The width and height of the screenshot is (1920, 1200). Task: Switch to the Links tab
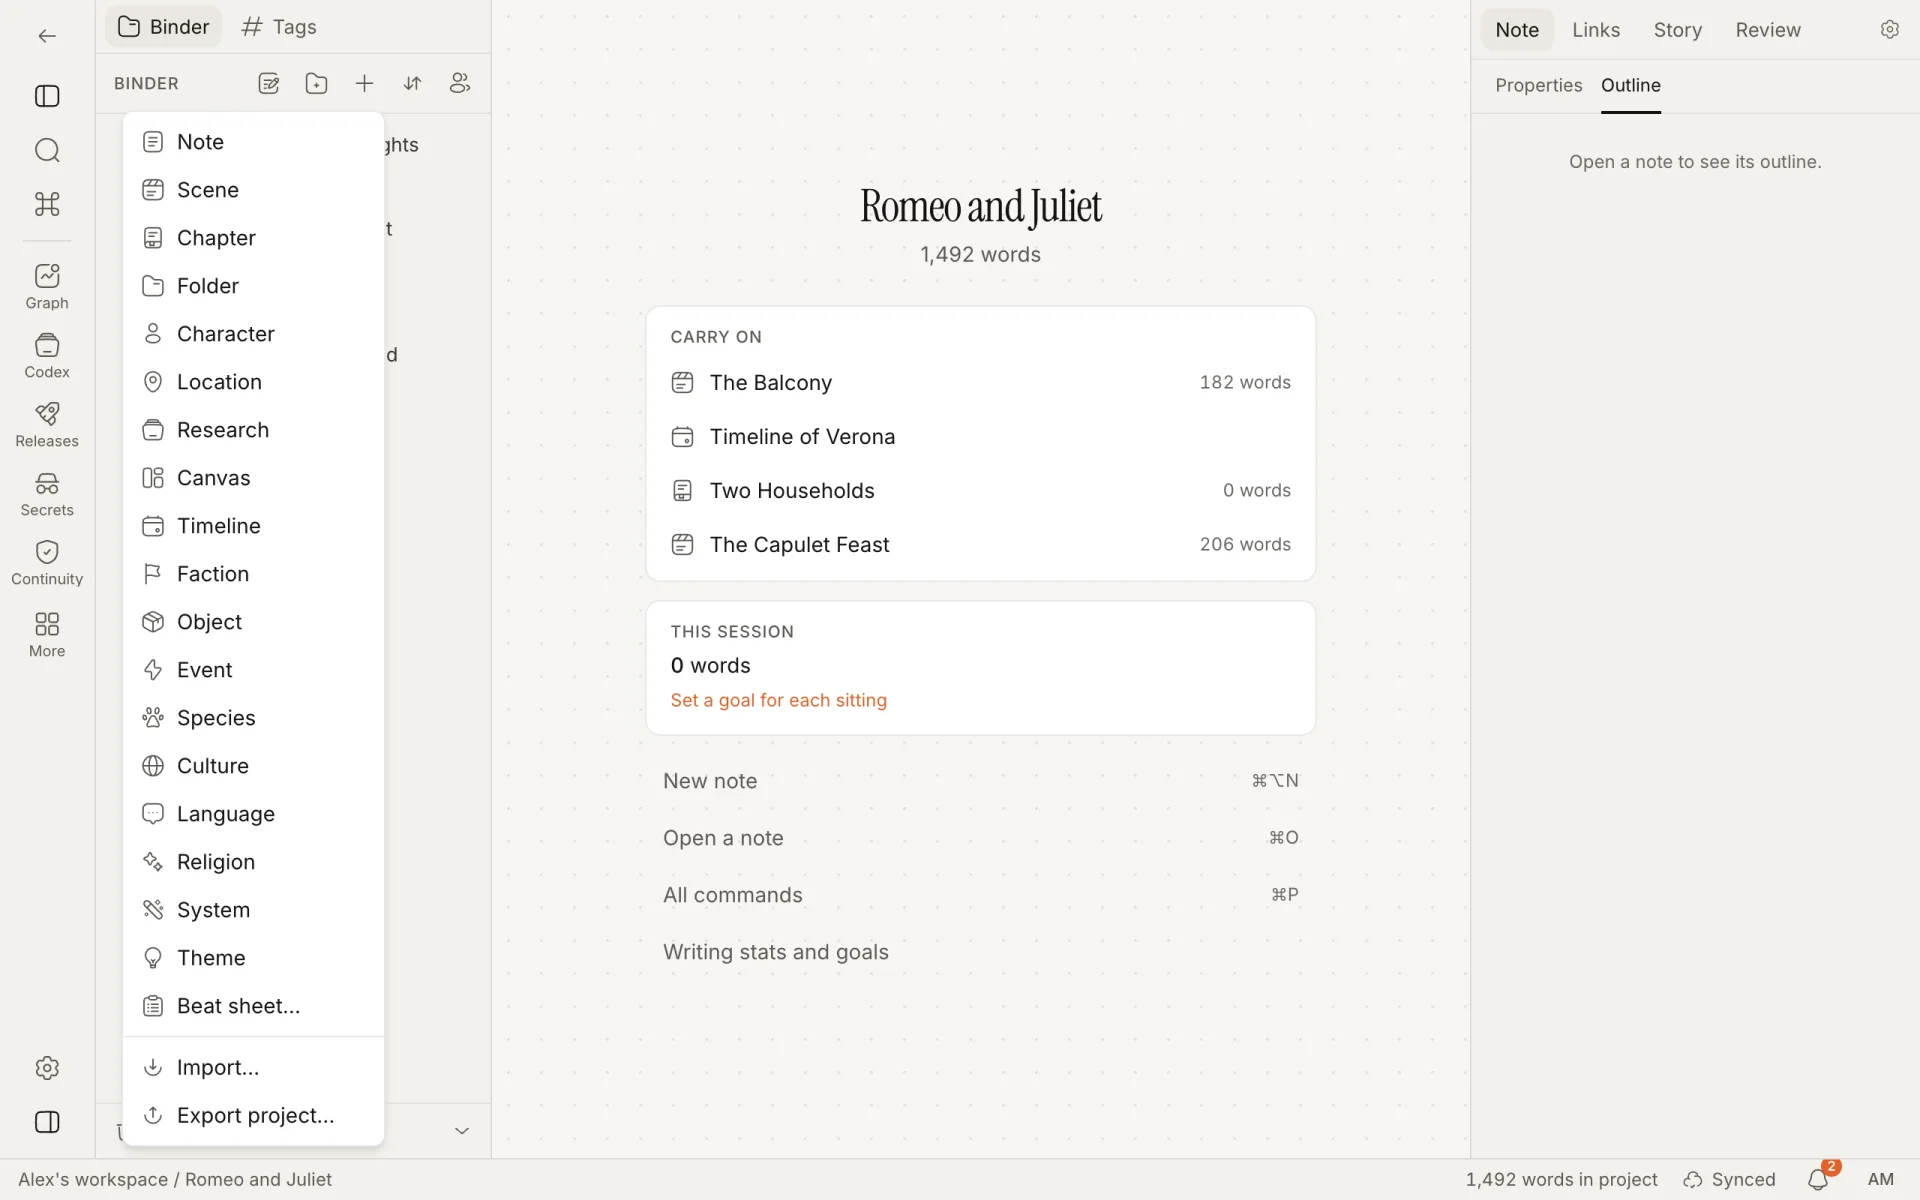point(1595,30)
